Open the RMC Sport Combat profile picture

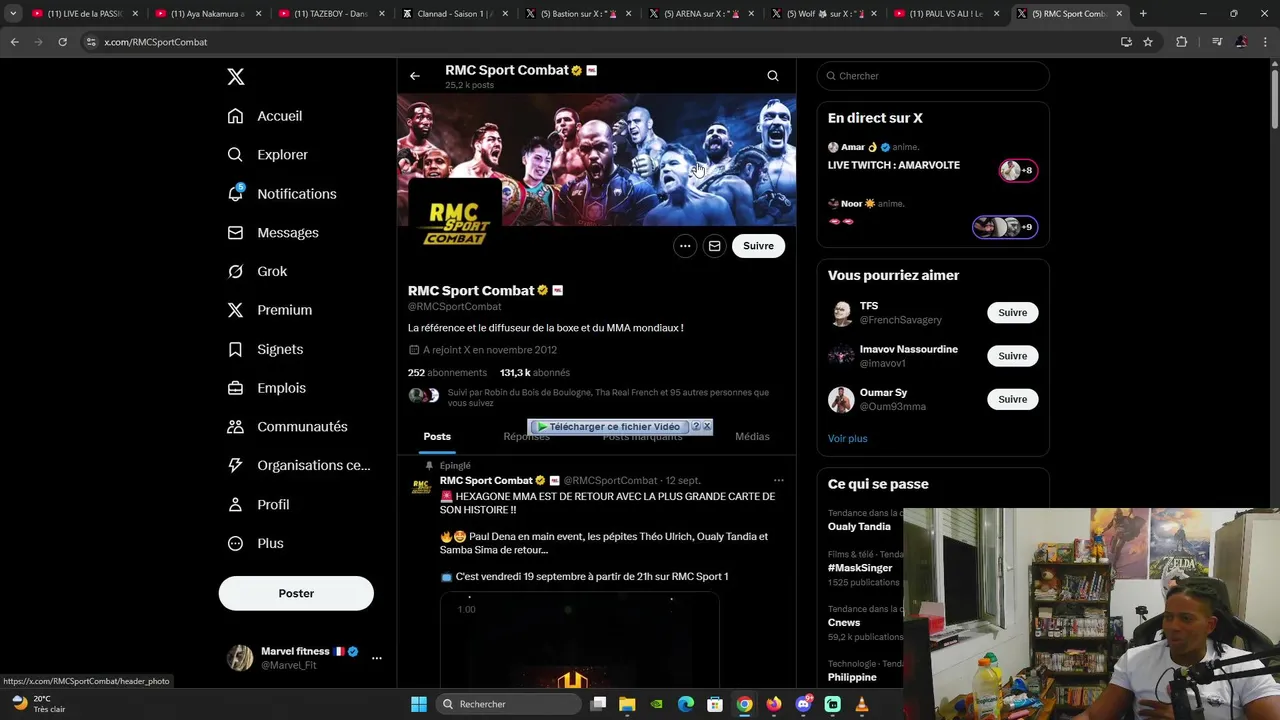(455, 224)
